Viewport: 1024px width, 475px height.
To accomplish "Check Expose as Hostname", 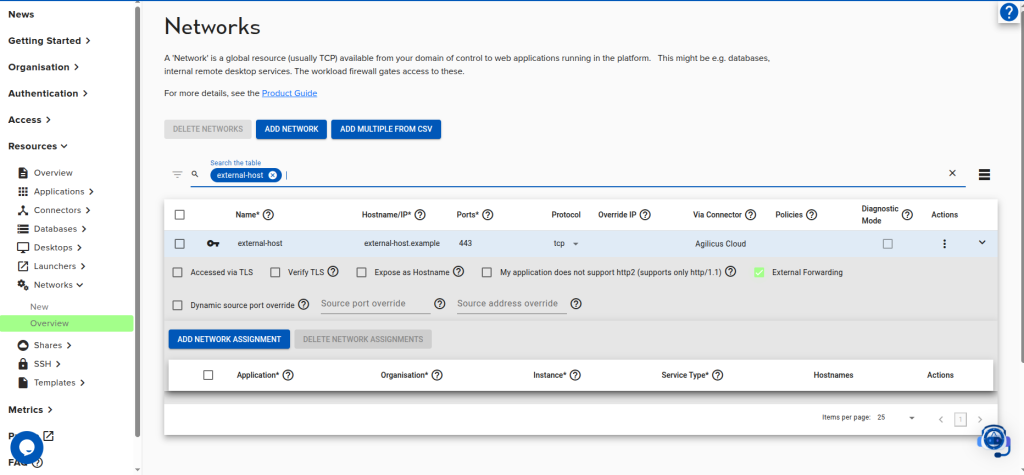I will tap(361, 272).
